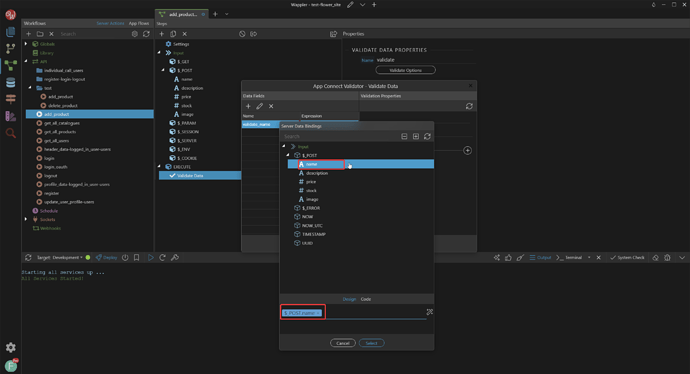690x374 pixels.
Task: Open login_oauth workflow
Action: 55,167
